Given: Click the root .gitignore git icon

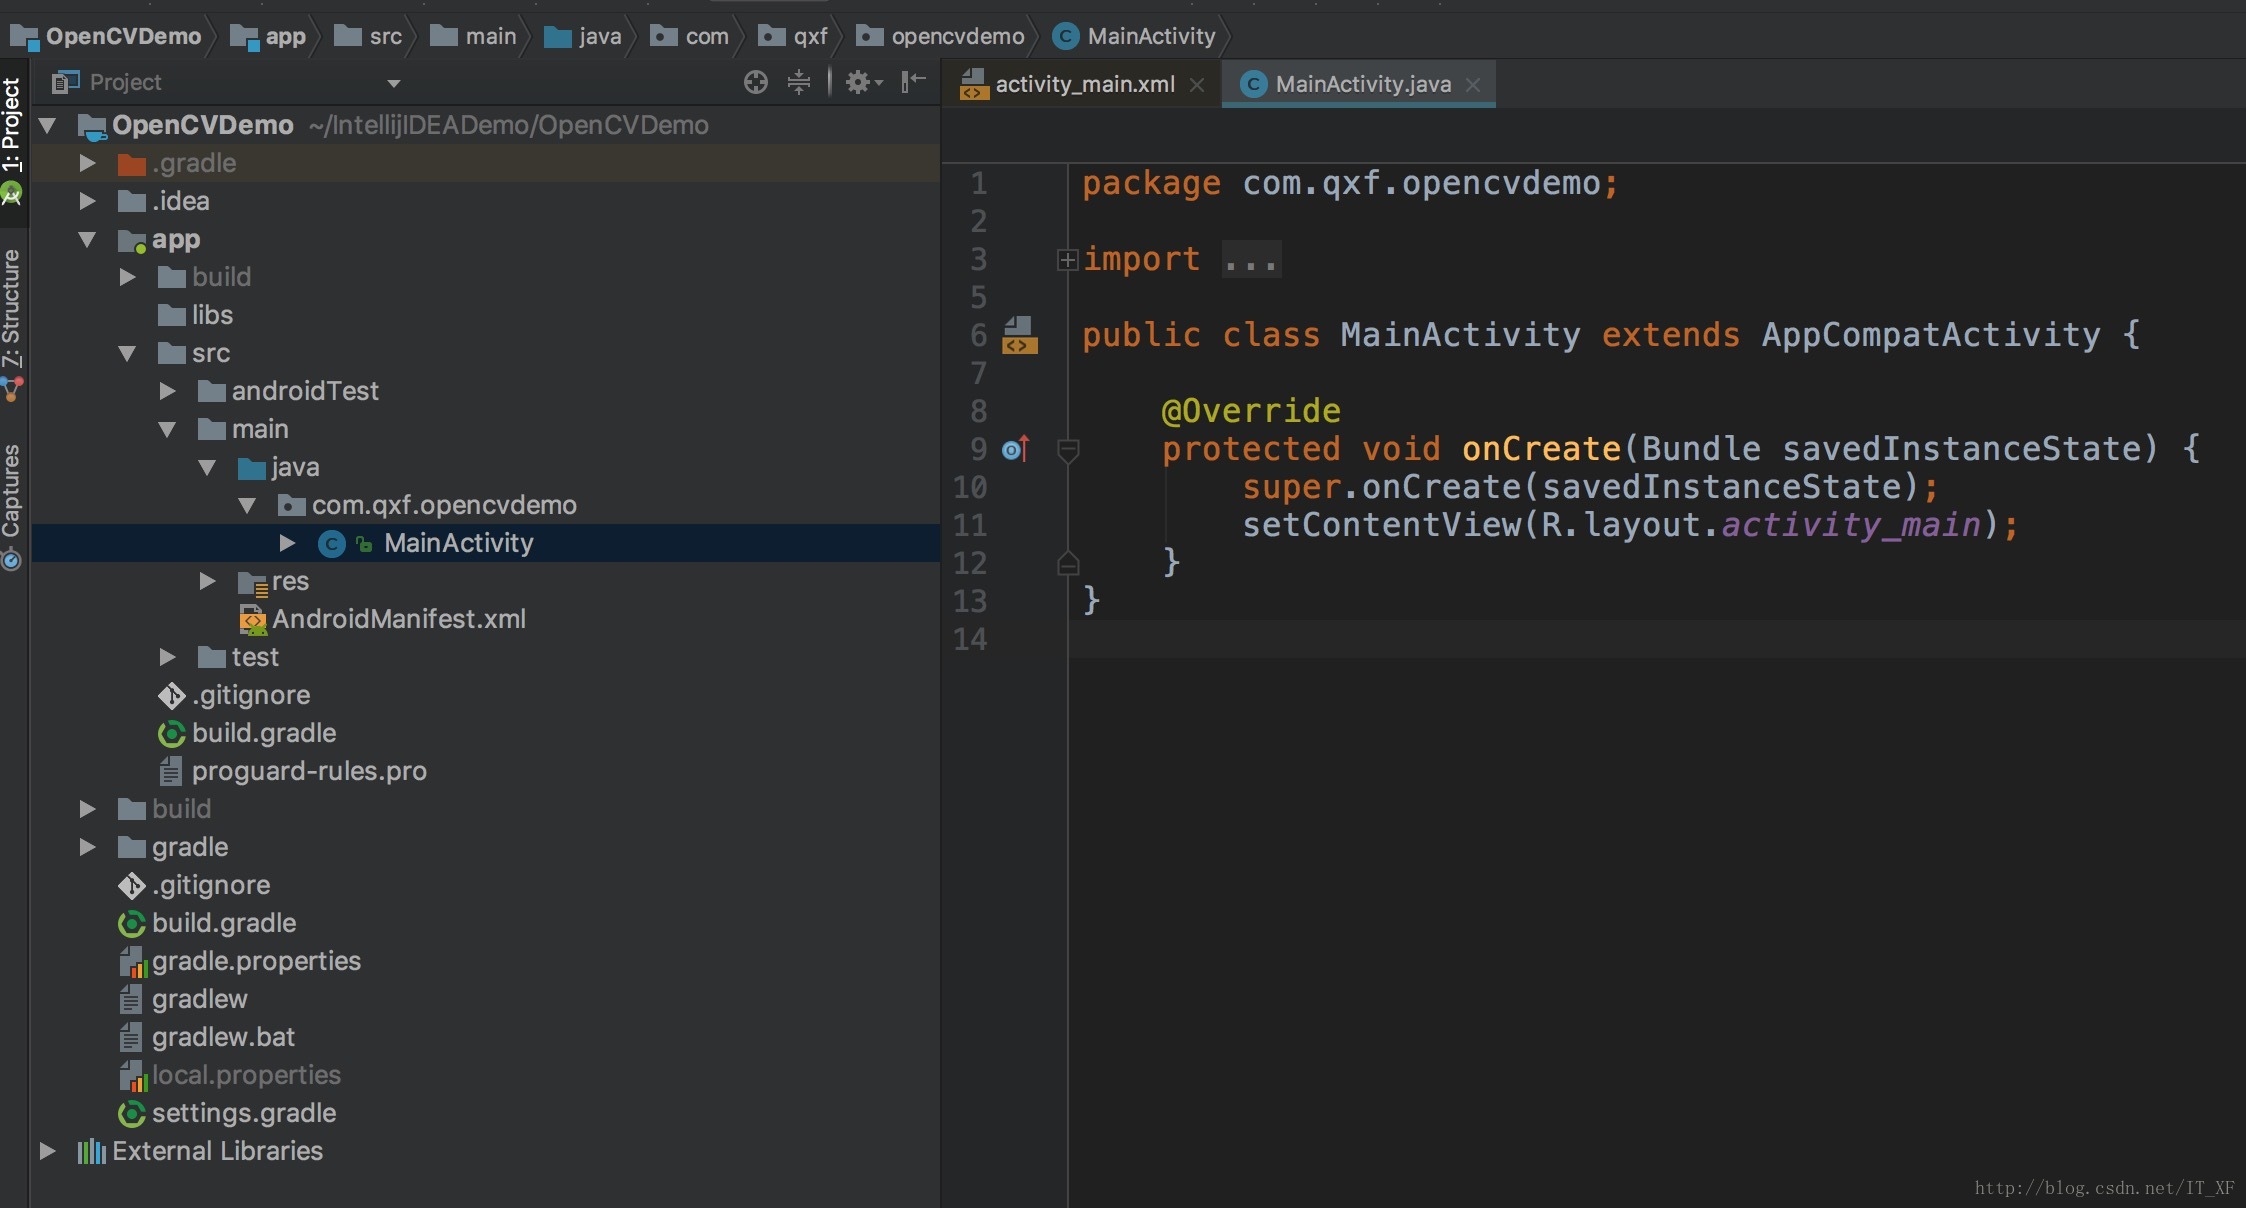Looking at the screenshot, I should (x=131, y=885).
